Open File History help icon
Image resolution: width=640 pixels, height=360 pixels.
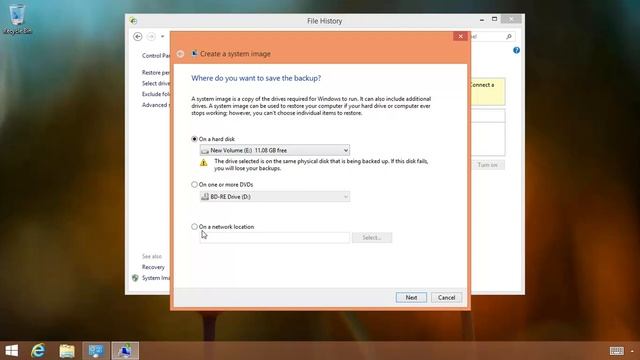516,50
